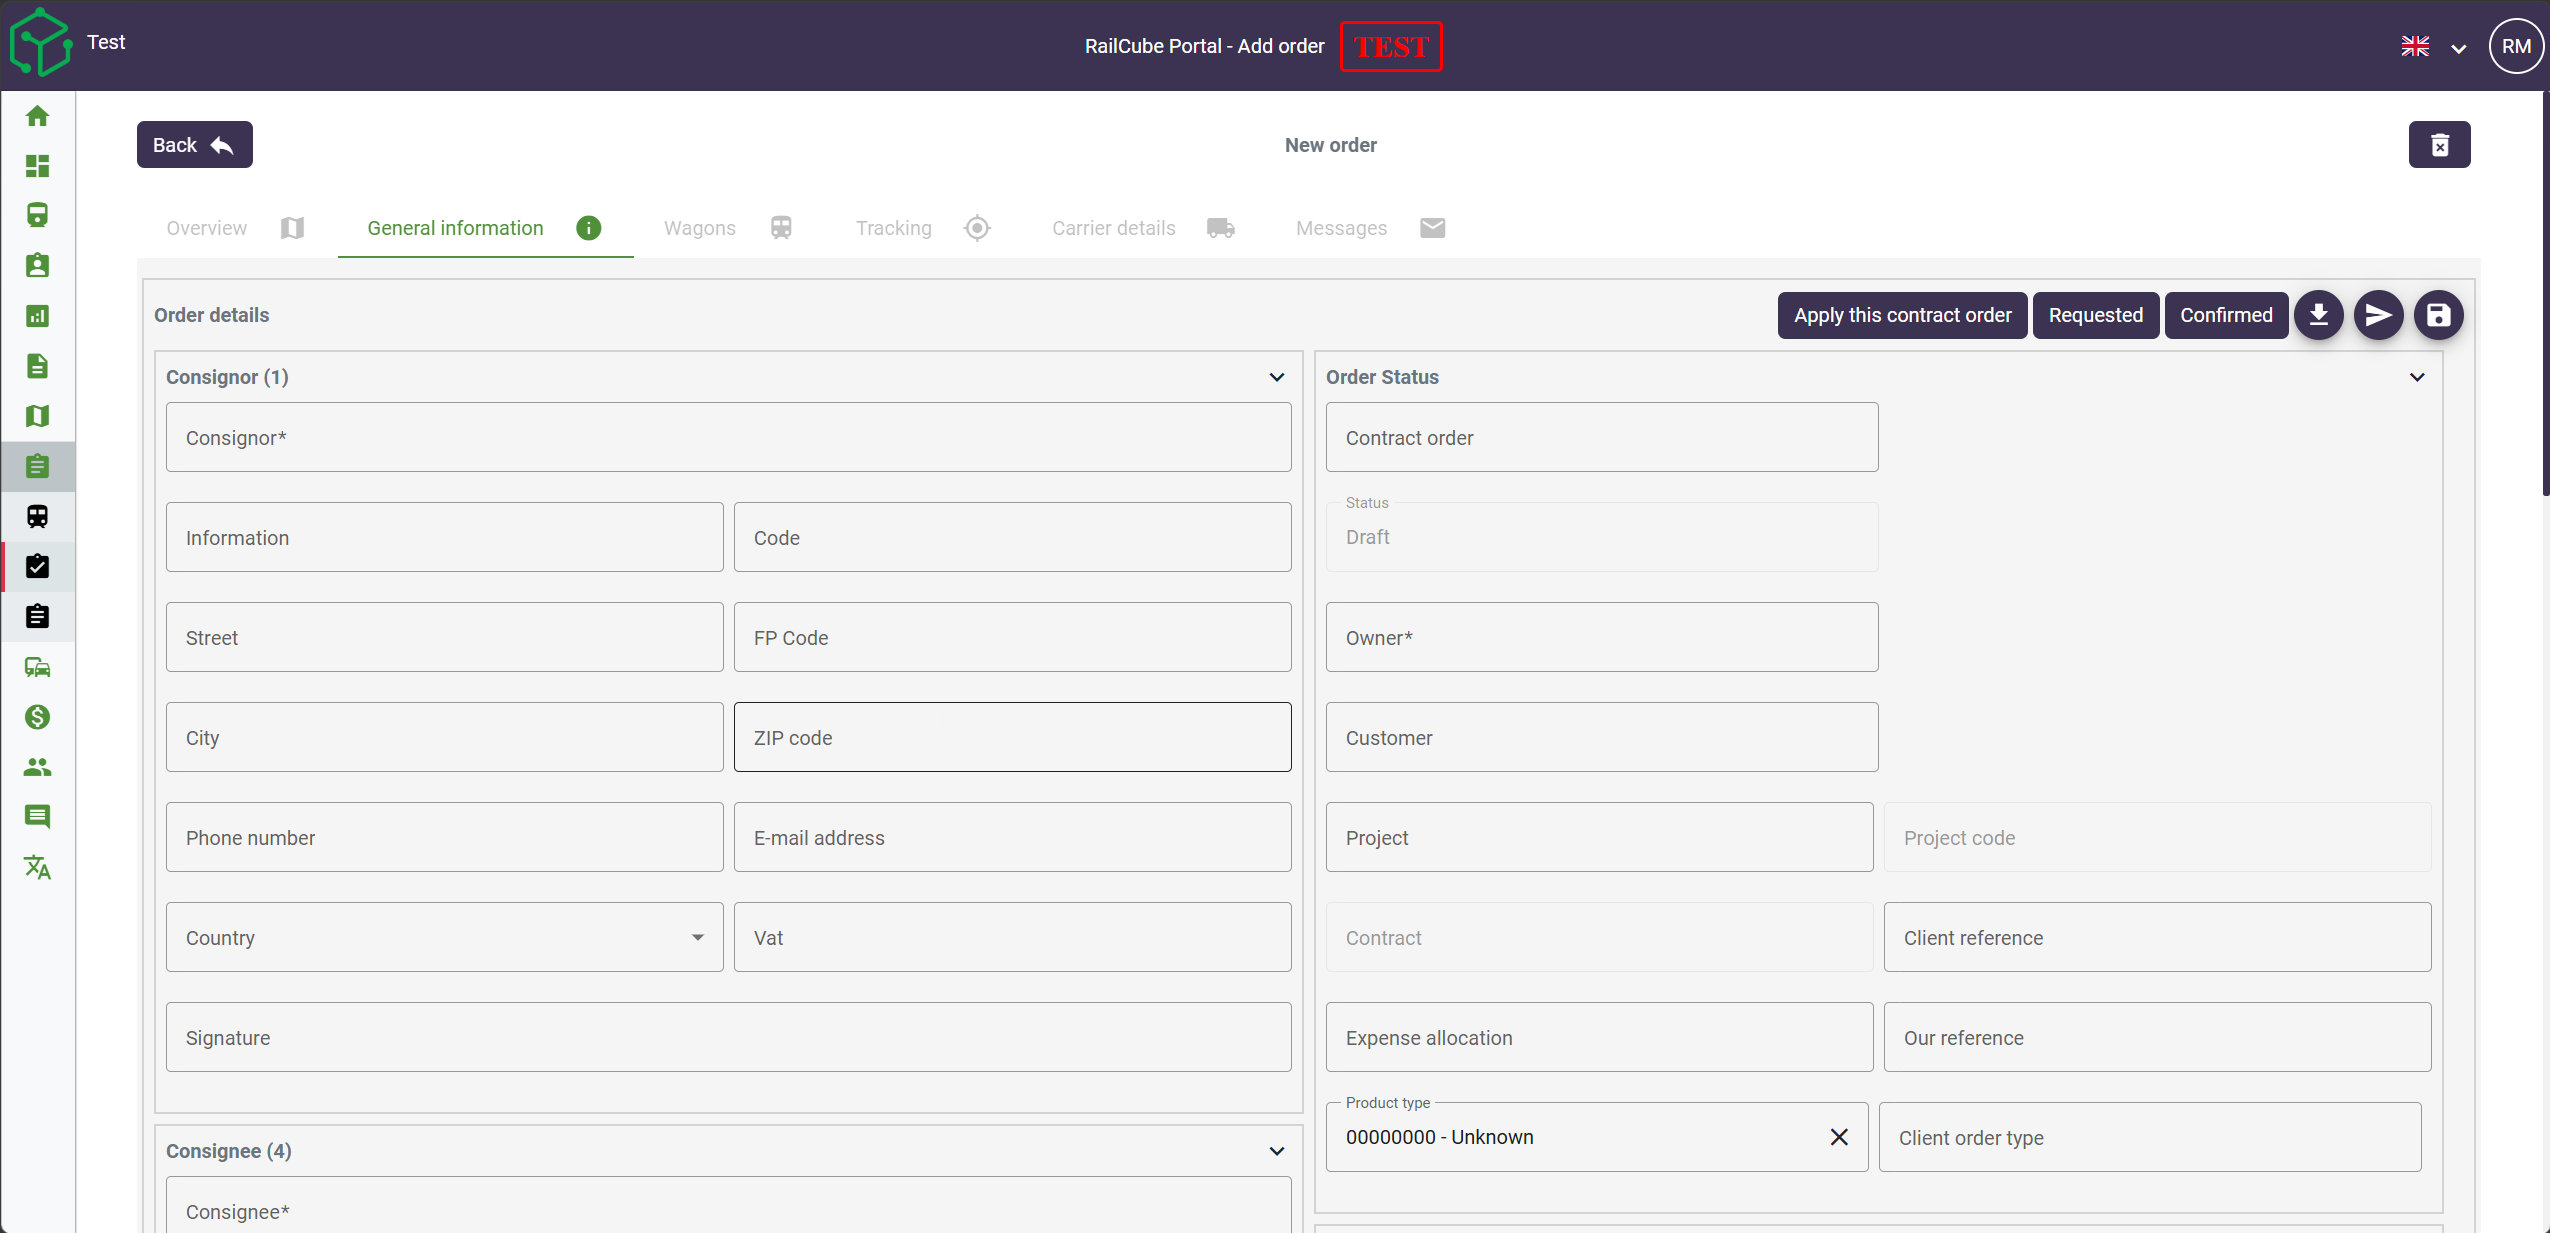2550x1233 pixels.
Task: Open the dollar sign finance icon
Action: tap(37, 717)
